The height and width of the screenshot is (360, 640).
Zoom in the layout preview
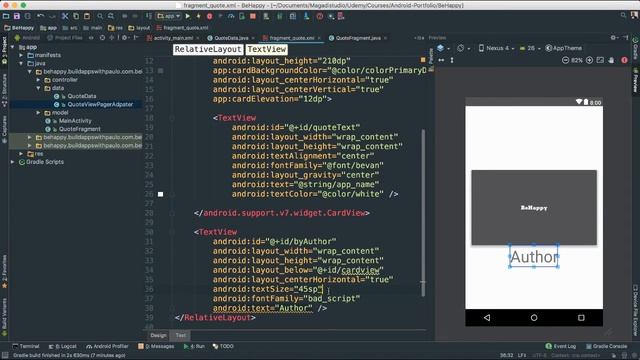click(589, 60)
